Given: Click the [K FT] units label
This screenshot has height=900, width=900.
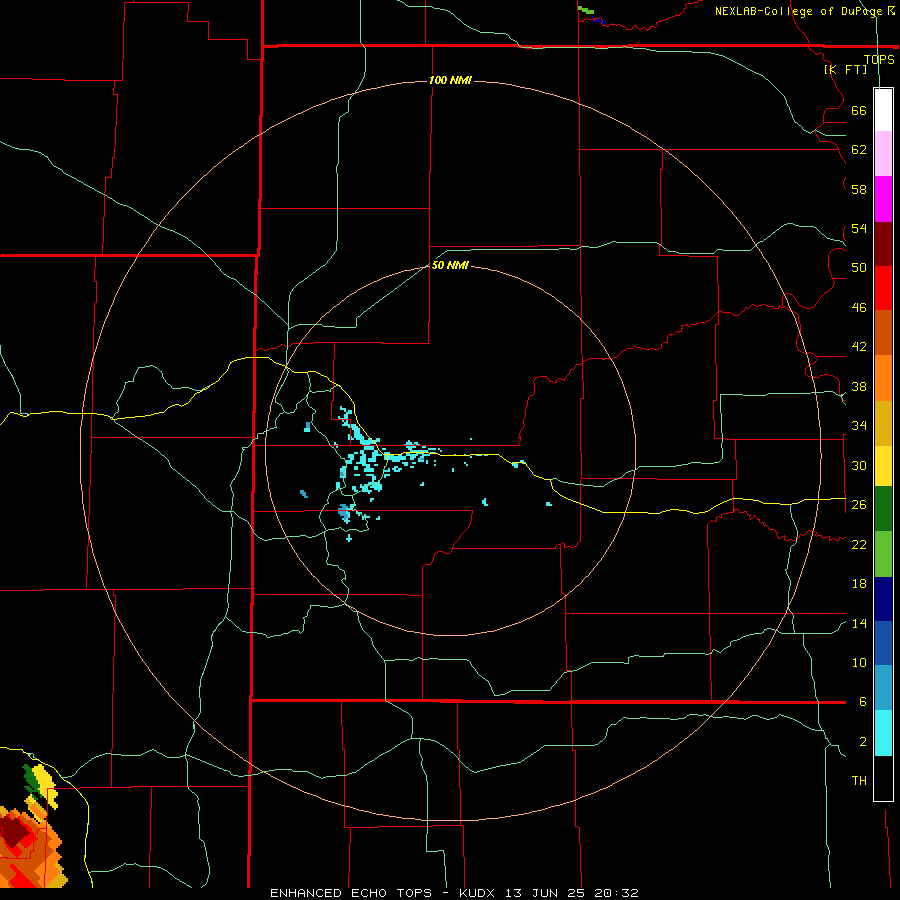Looking at the screenshot, I should (x=845, y=69).
